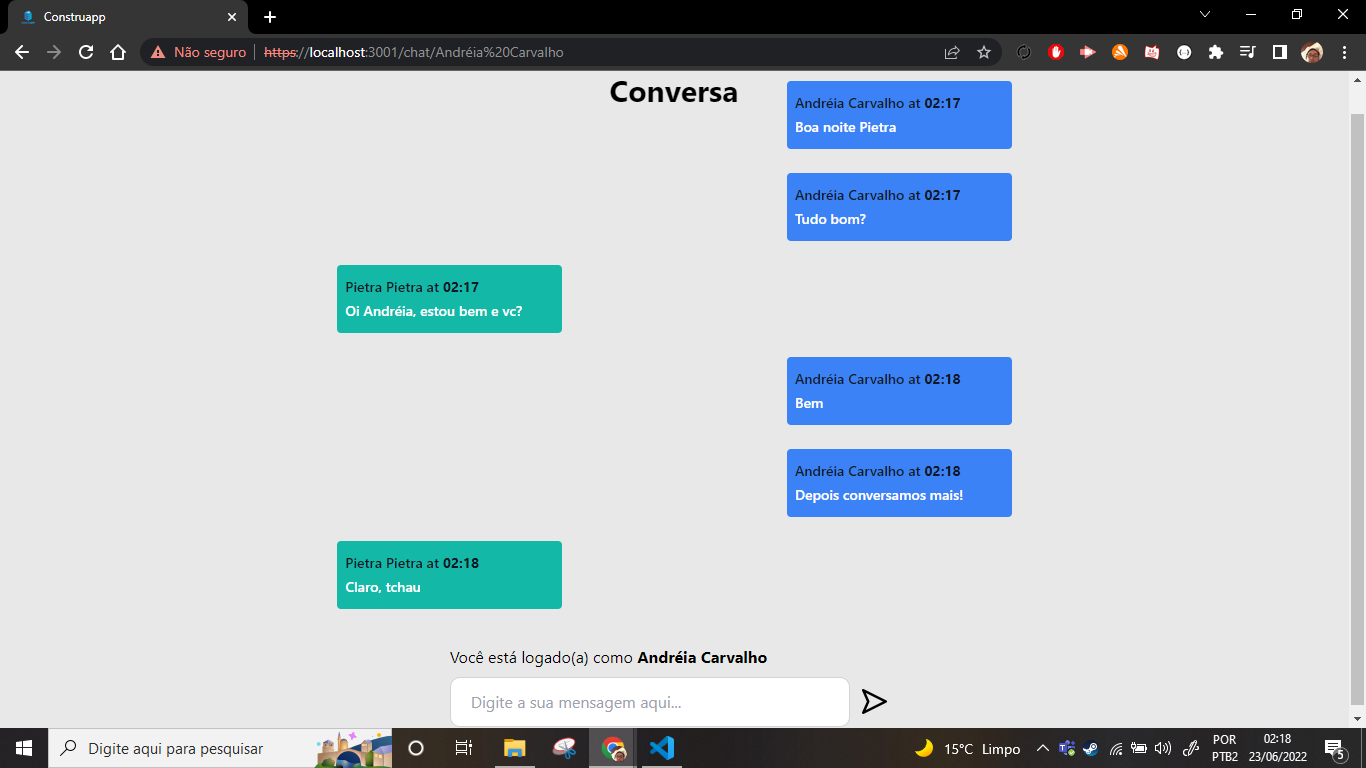
Task: Select the Construapp tab
Action: coord(126,17)
